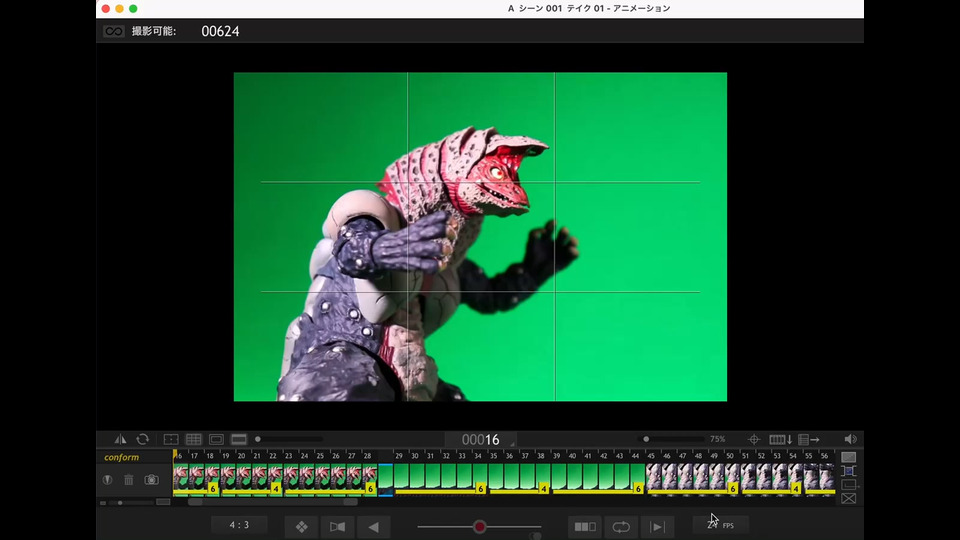Flip the view with the mirror icon
This screenshot has height=540, width=960.
121,439
